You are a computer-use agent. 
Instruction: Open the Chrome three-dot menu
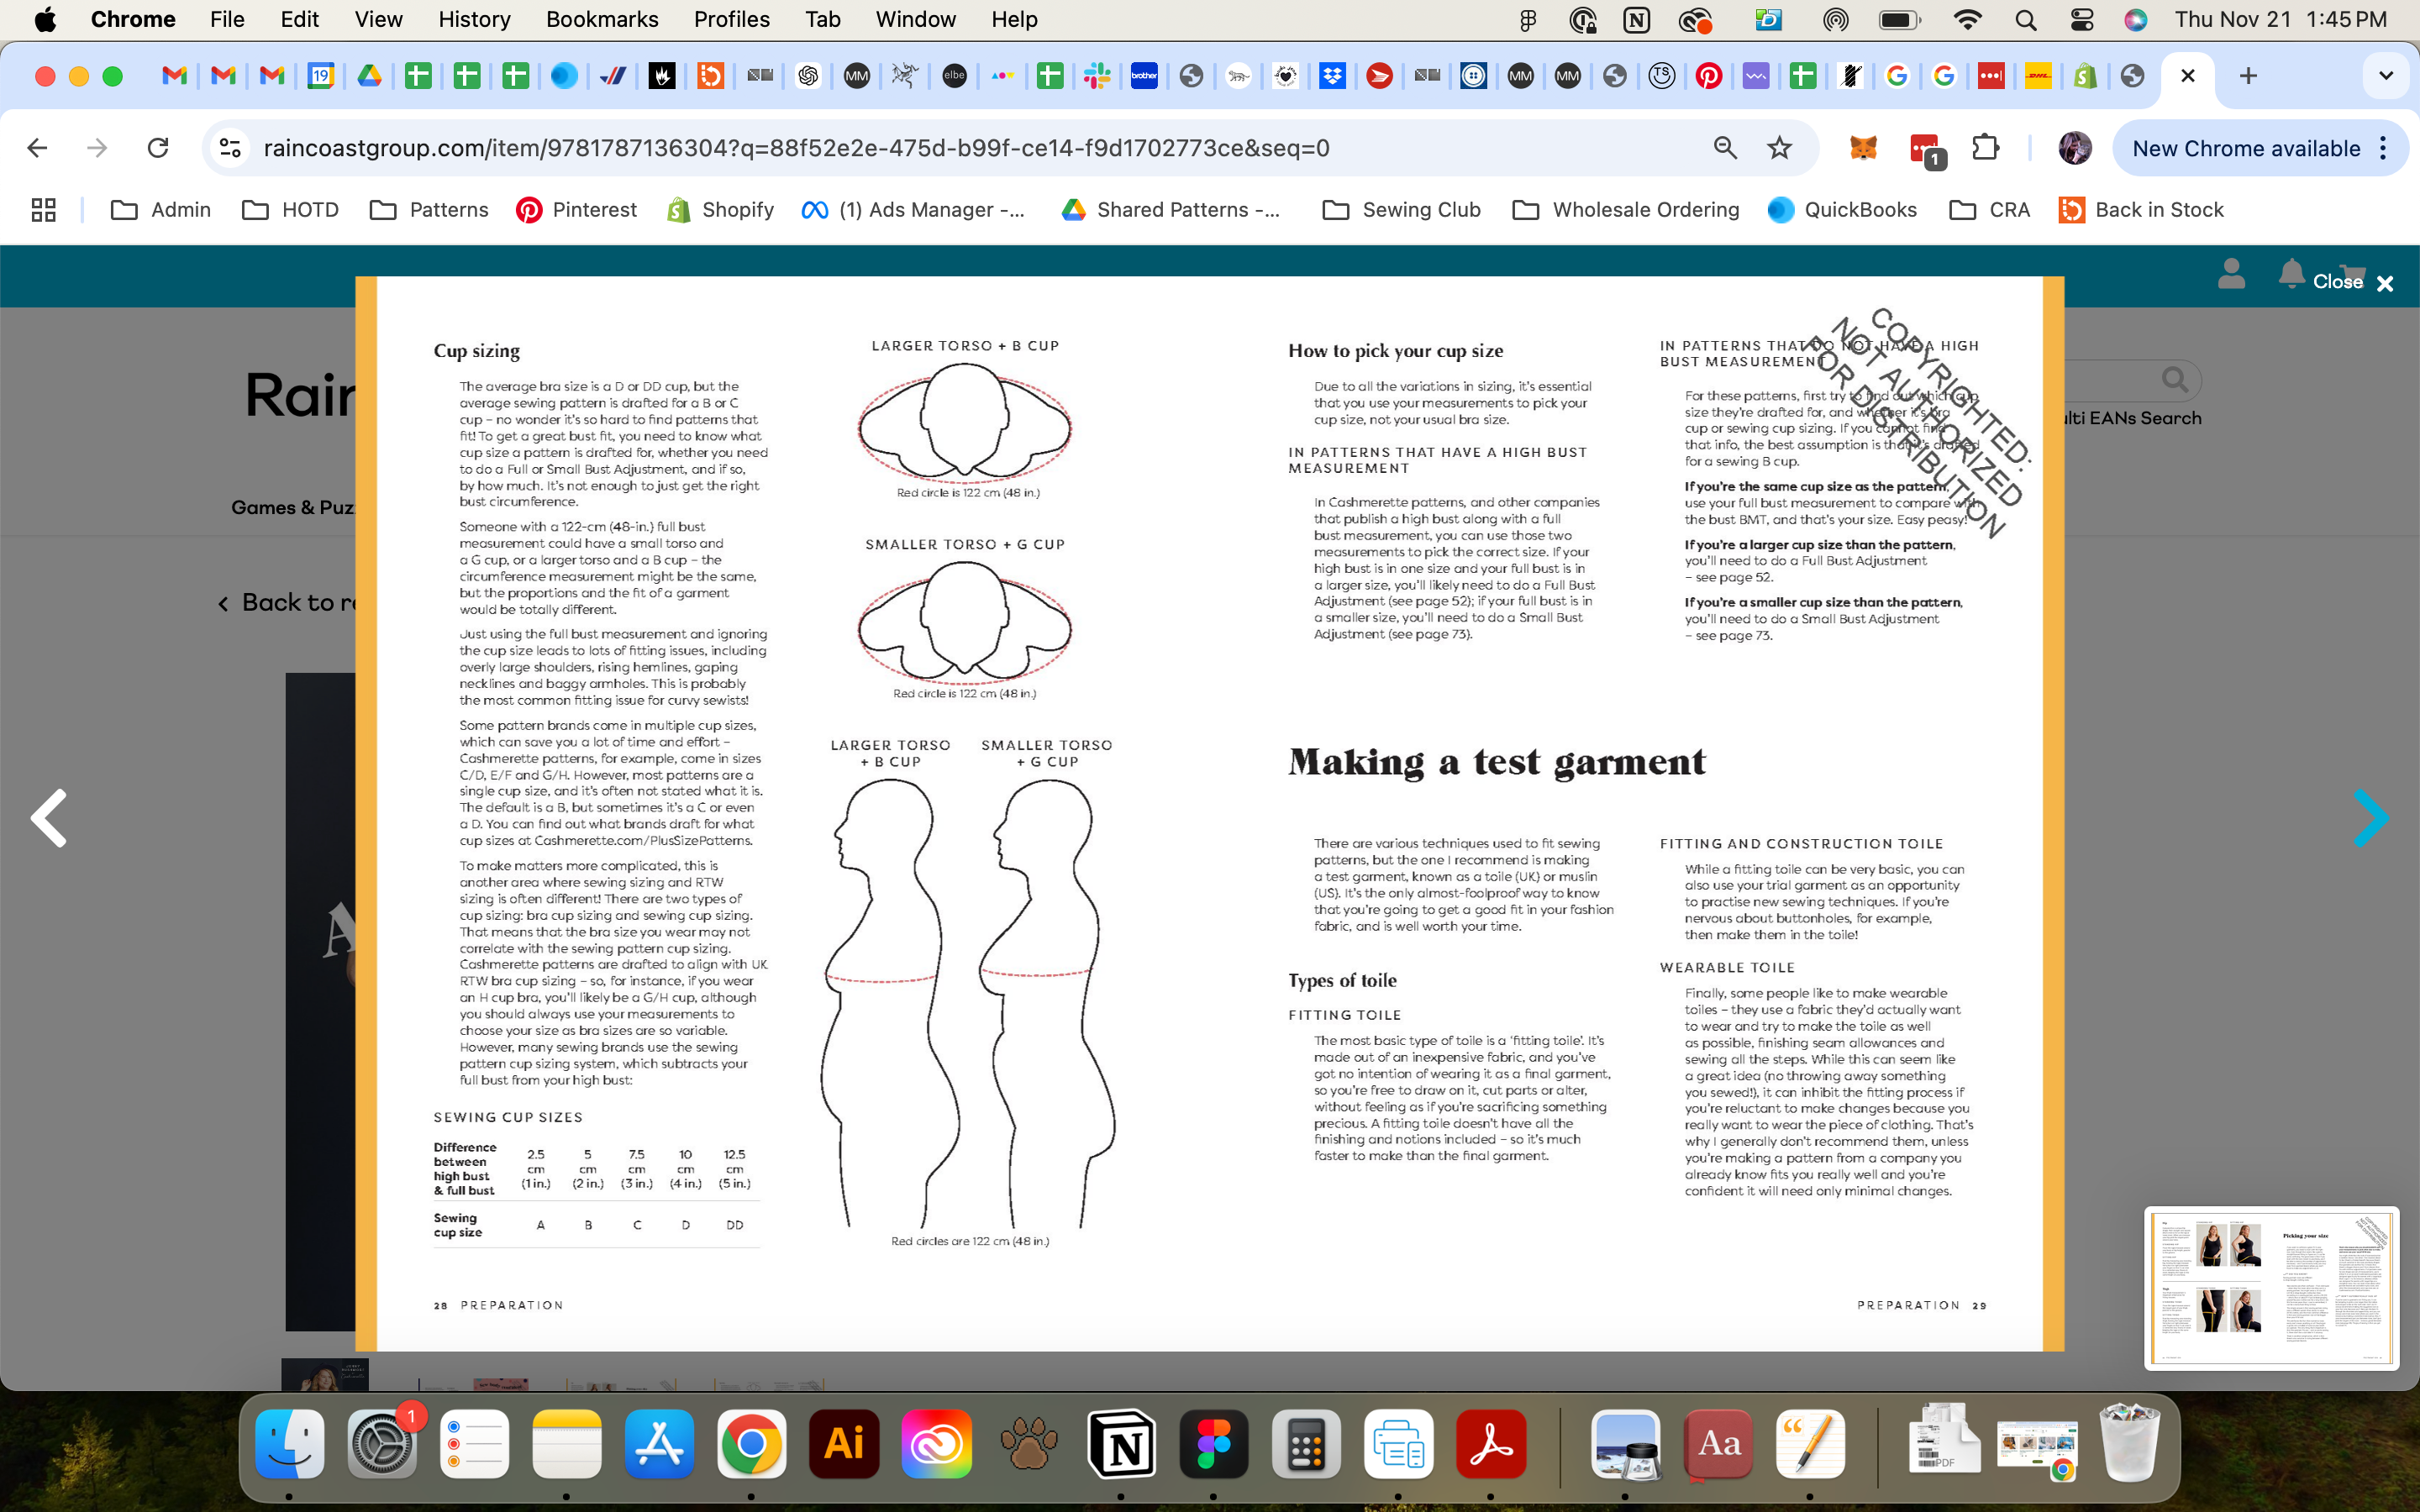coord(2385,148)
